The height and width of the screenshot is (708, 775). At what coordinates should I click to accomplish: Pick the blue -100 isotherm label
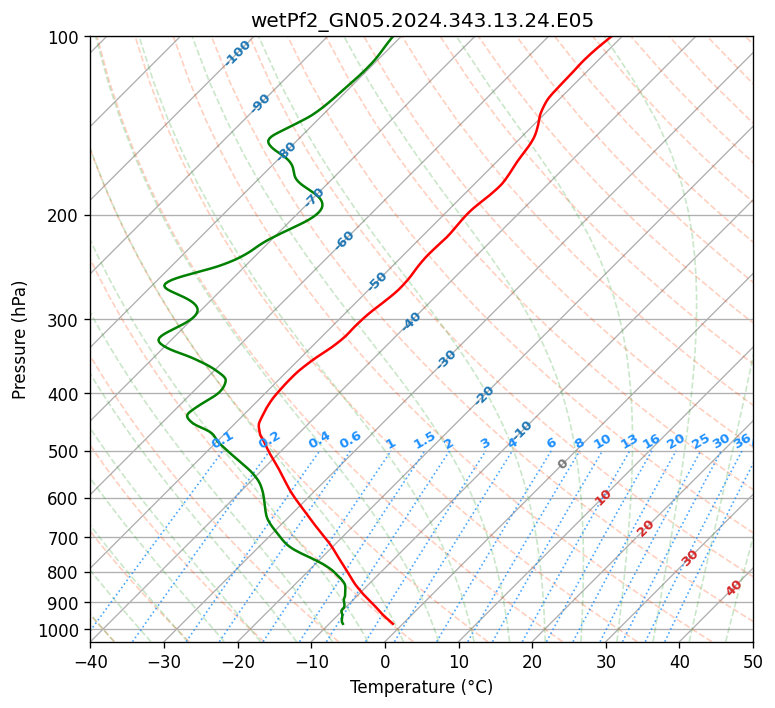pos(237,53)
